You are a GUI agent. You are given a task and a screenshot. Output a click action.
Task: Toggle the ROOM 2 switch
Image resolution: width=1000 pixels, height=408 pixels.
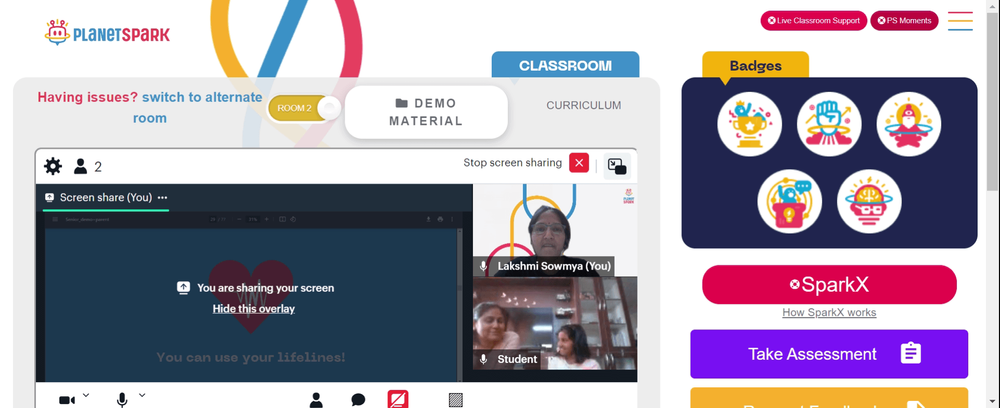point(304,108)
